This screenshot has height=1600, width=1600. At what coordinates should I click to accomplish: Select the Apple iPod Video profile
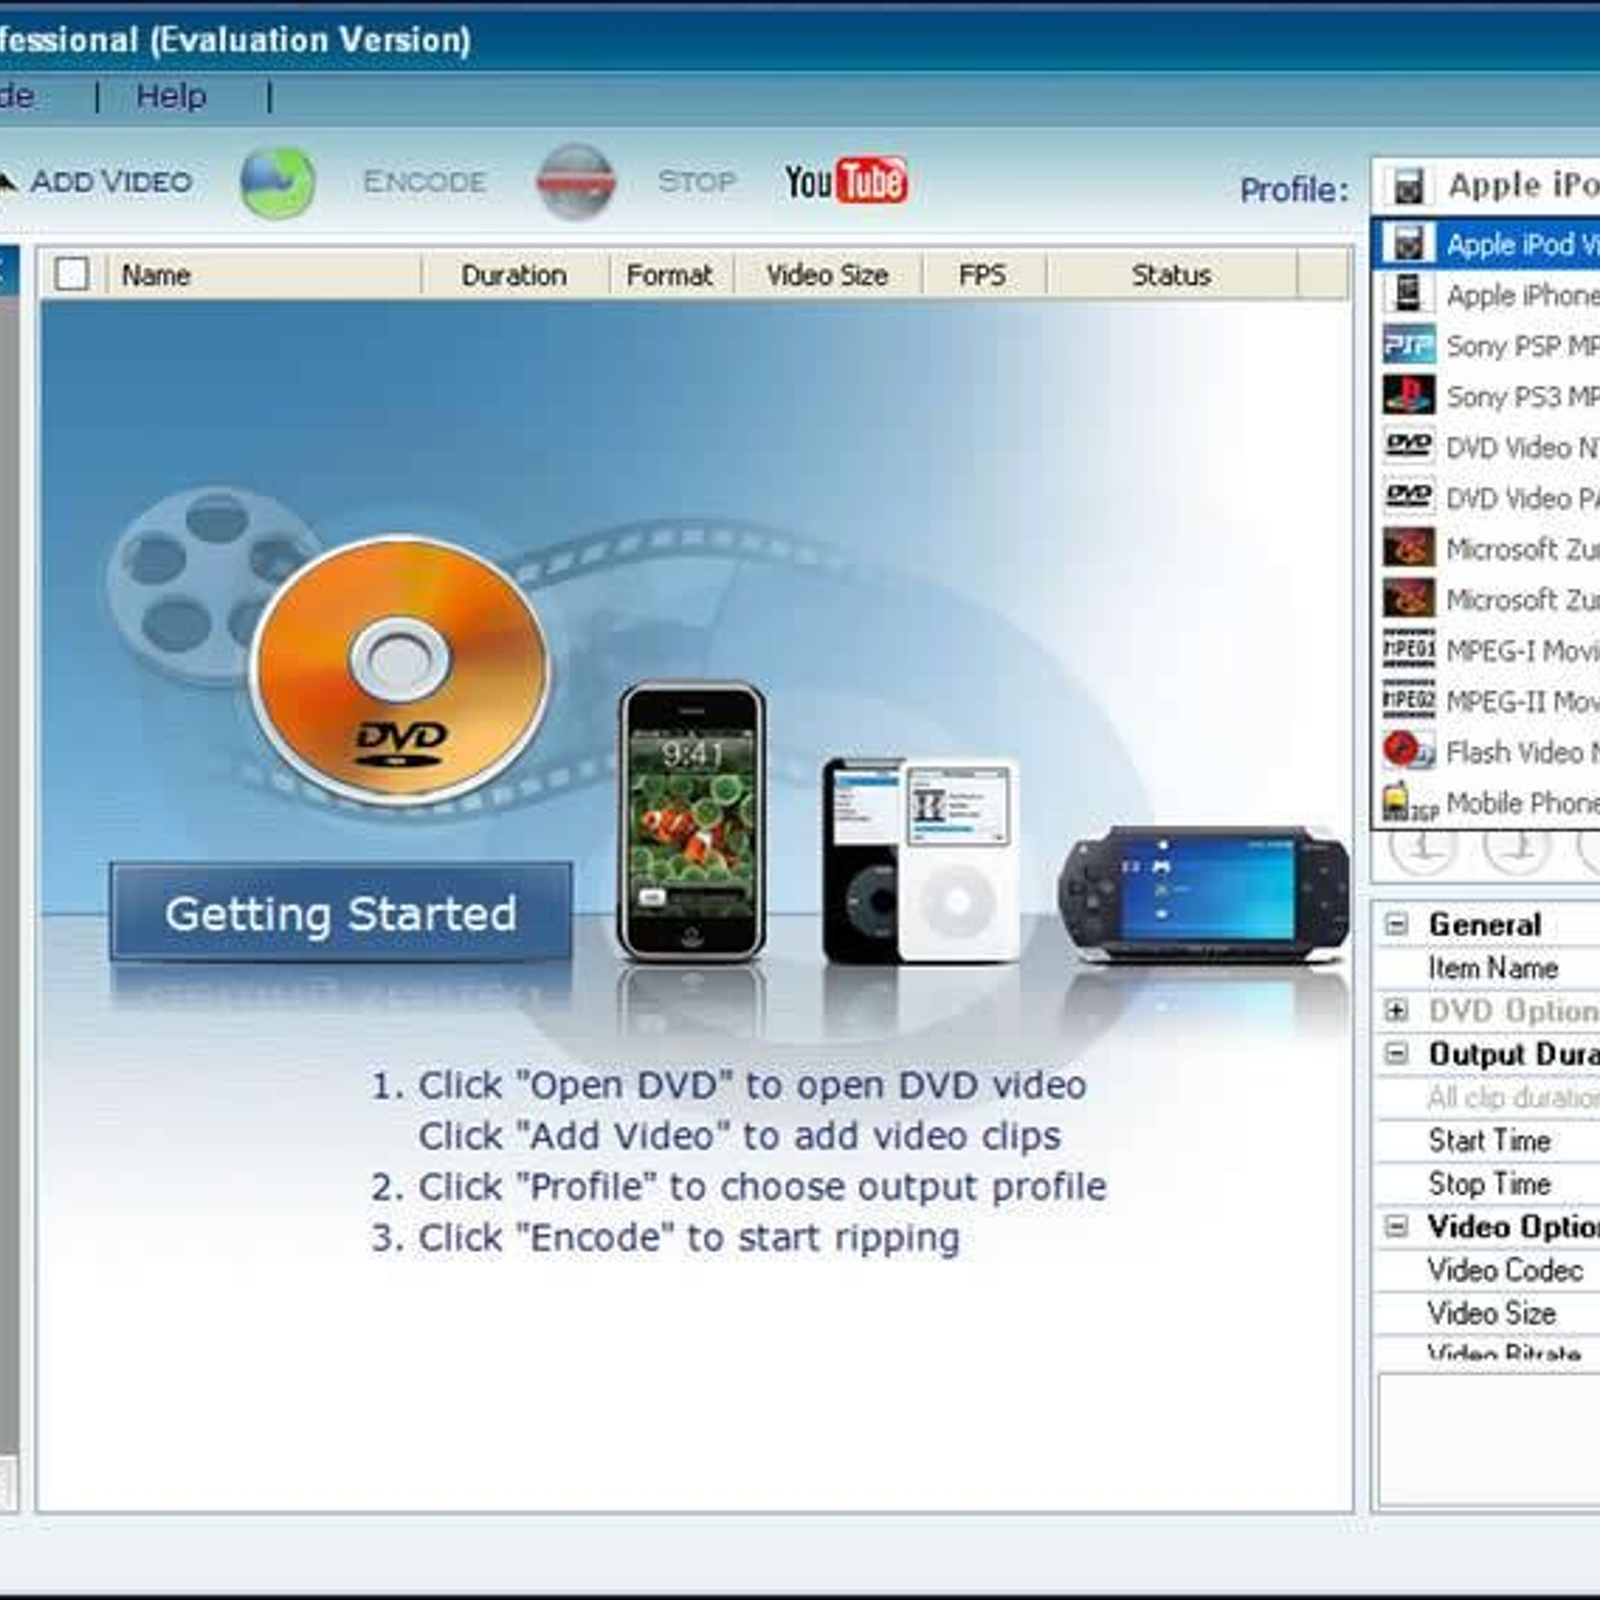coord(1487,244)
